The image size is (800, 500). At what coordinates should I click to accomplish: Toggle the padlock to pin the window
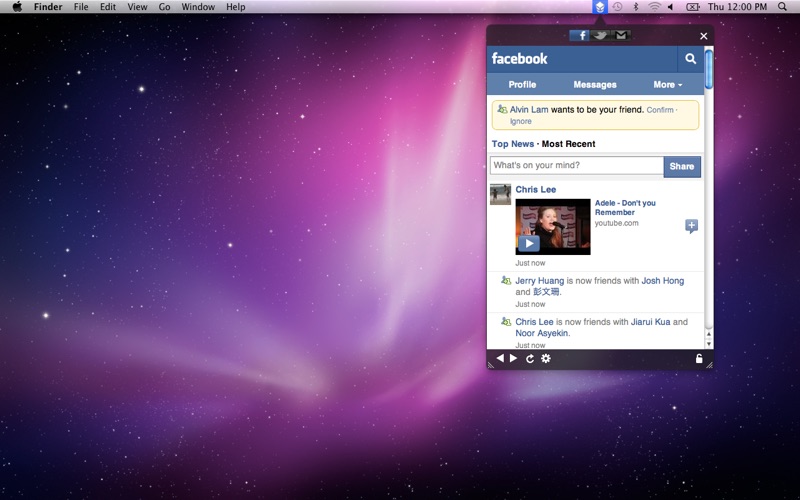(699, 358)
